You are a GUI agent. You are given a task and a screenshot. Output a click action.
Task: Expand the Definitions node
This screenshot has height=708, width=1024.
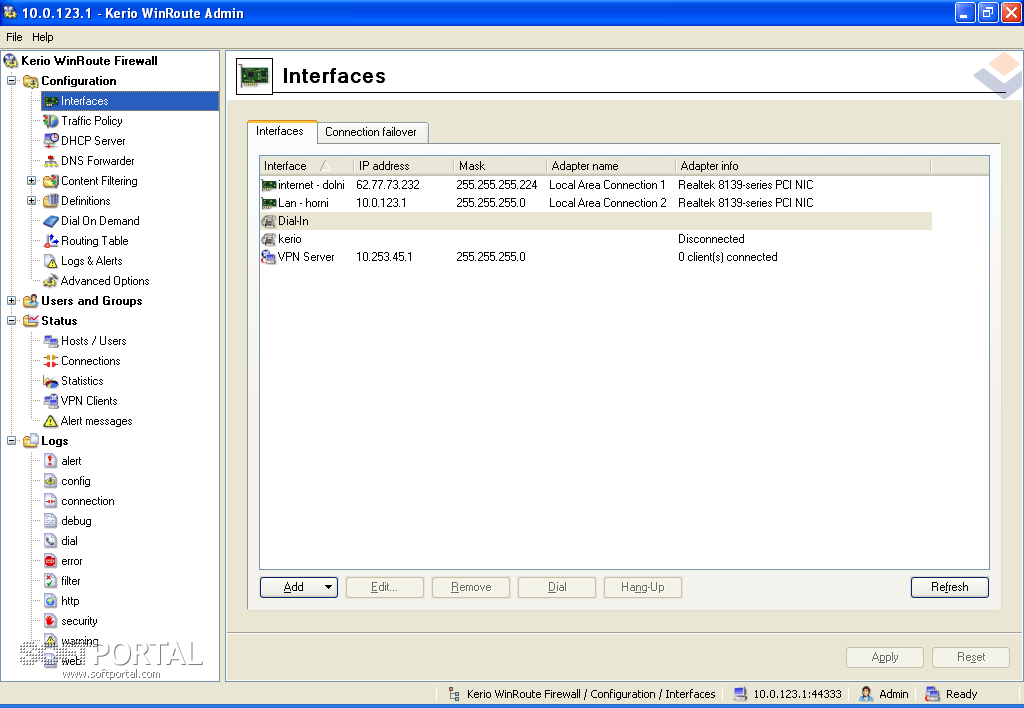[x=31, y=201]
